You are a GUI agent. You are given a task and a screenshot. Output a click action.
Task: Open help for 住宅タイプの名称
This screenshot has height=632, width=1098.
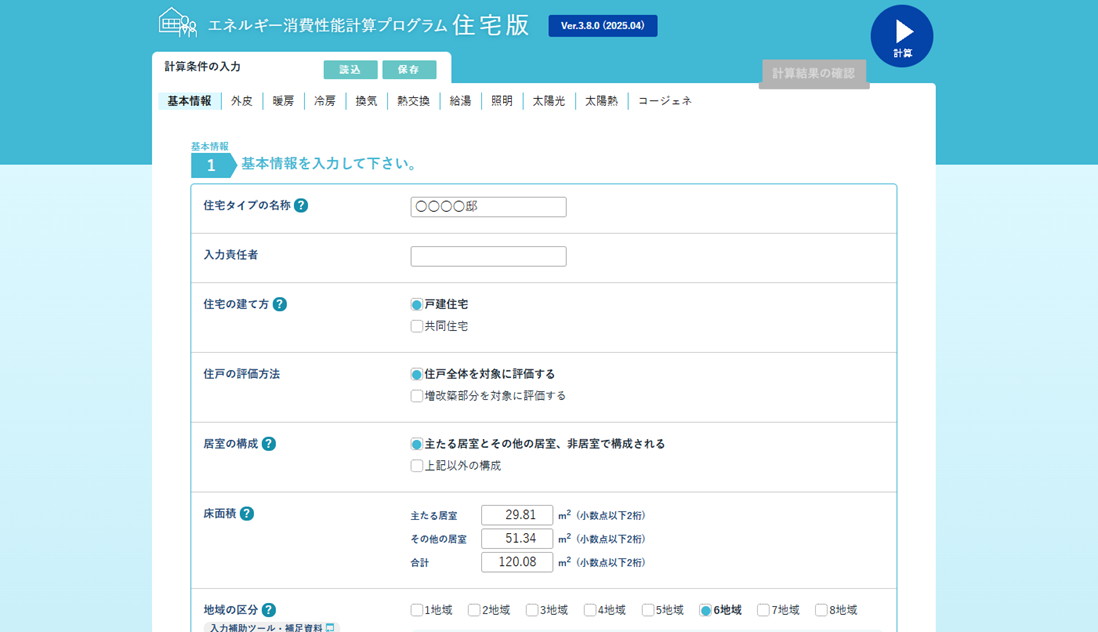301,206
